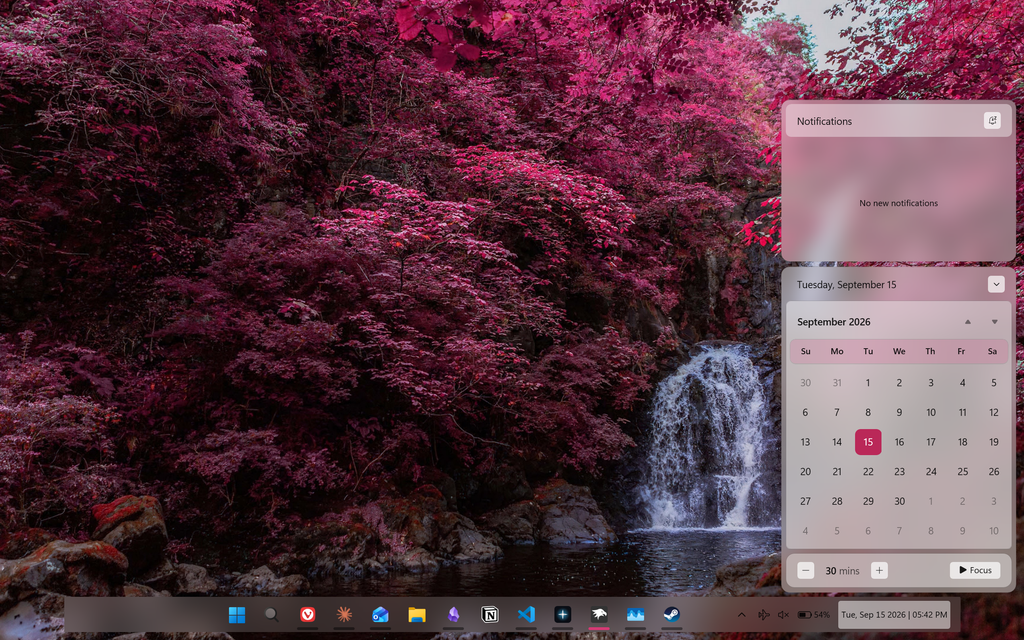Screen dimensions: 1024x640
Task: Select September 30 in the calendar
Action: coord(899,502)
